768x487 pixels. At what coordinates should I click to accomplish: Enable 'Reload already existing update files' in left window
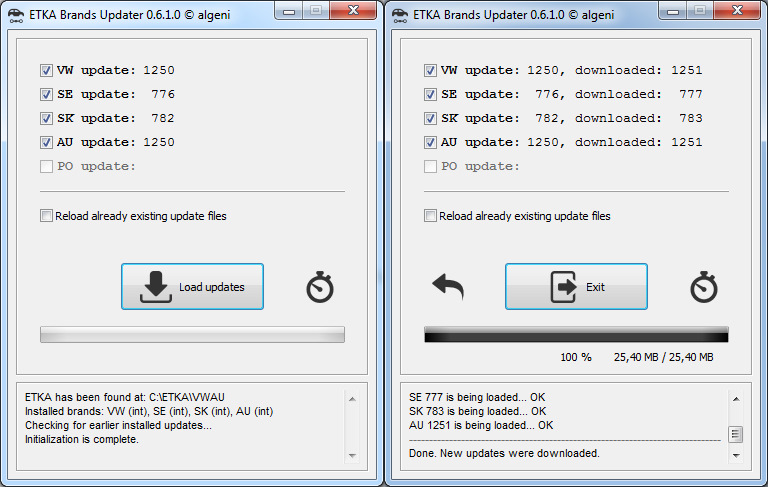click(x=46, y=216)
